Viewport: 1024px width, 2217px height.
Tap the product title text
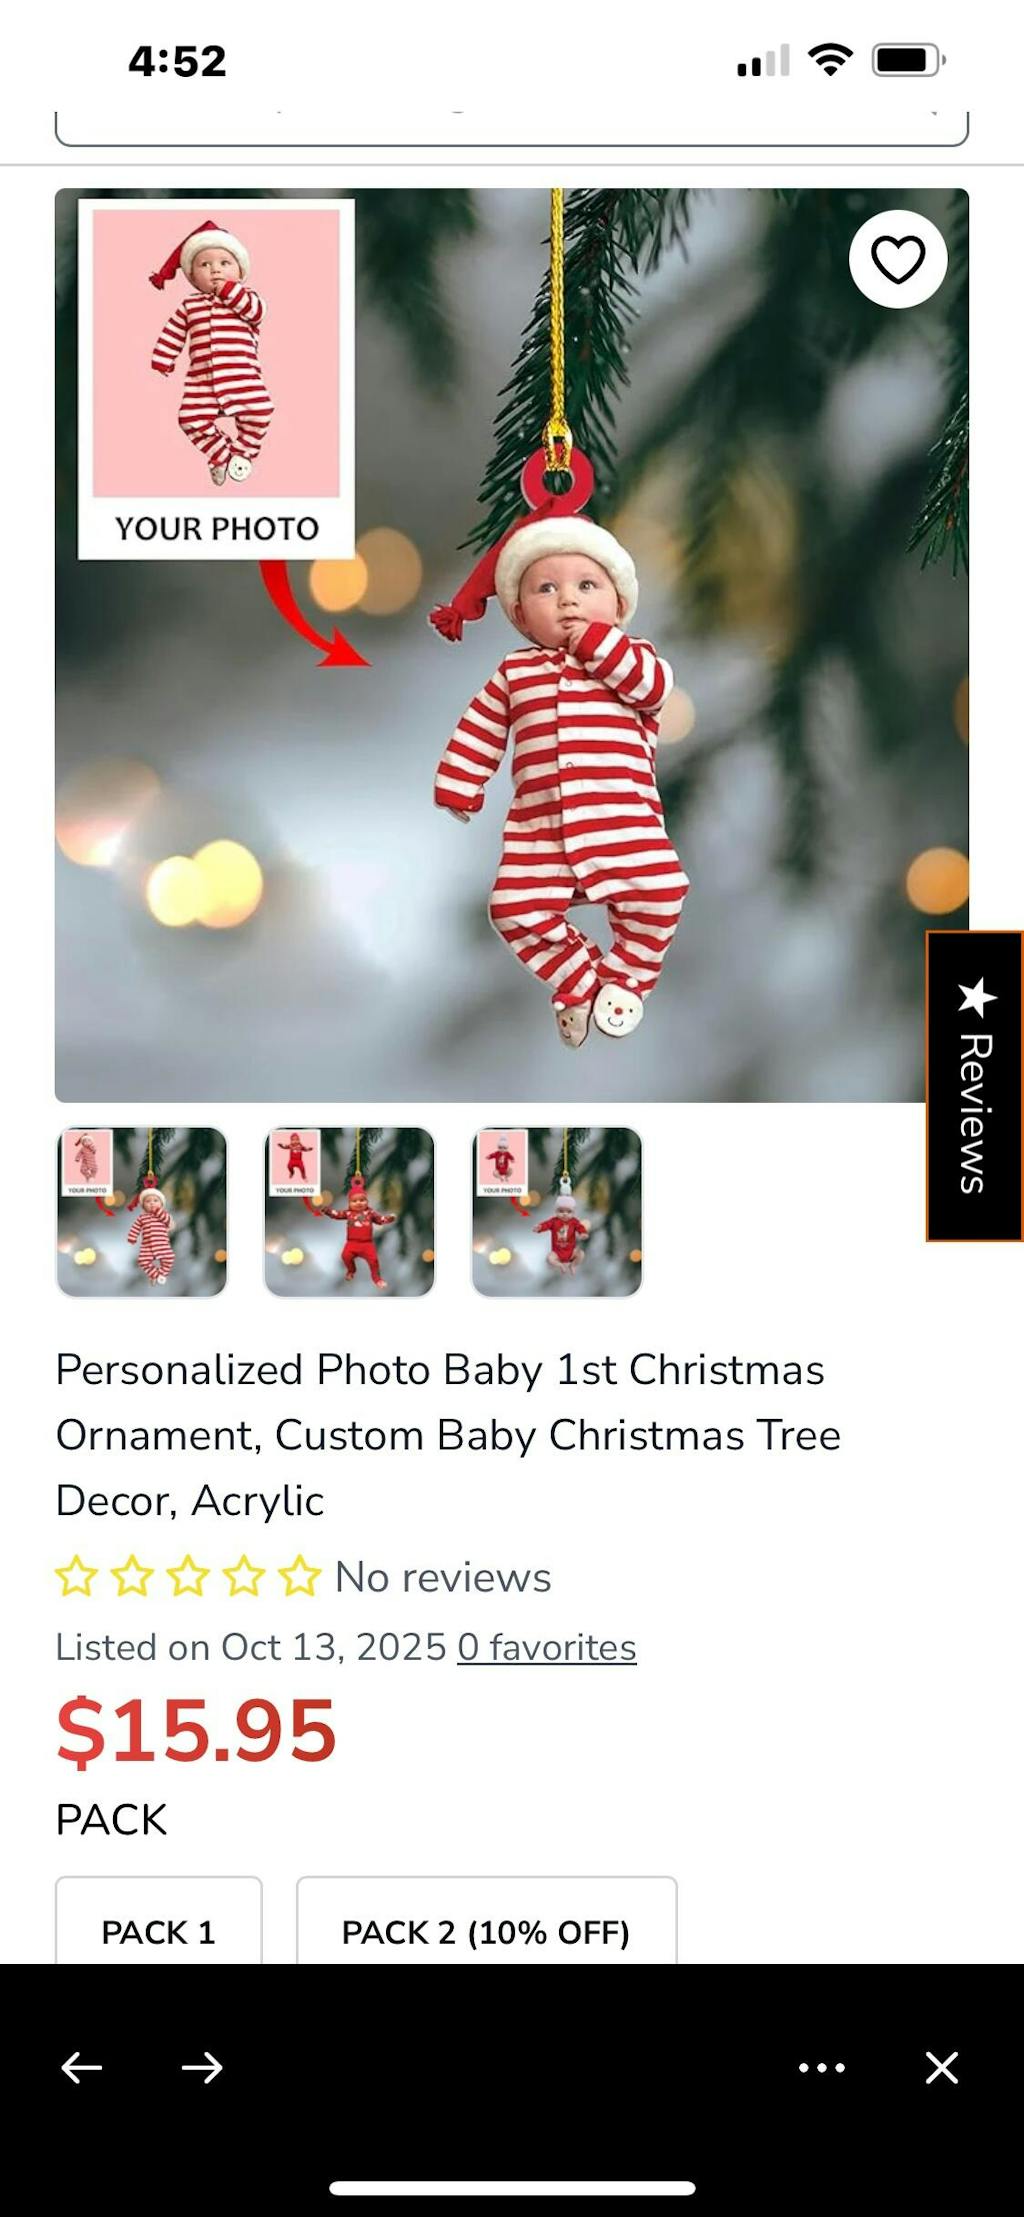click(x=448, y=1435)
